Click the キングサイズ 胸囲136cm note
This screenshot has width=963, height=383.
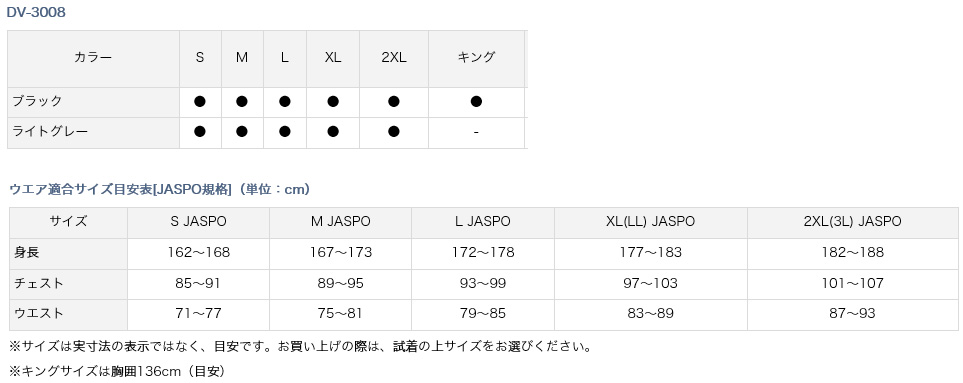pyautogui.click(x=117, y=371)
